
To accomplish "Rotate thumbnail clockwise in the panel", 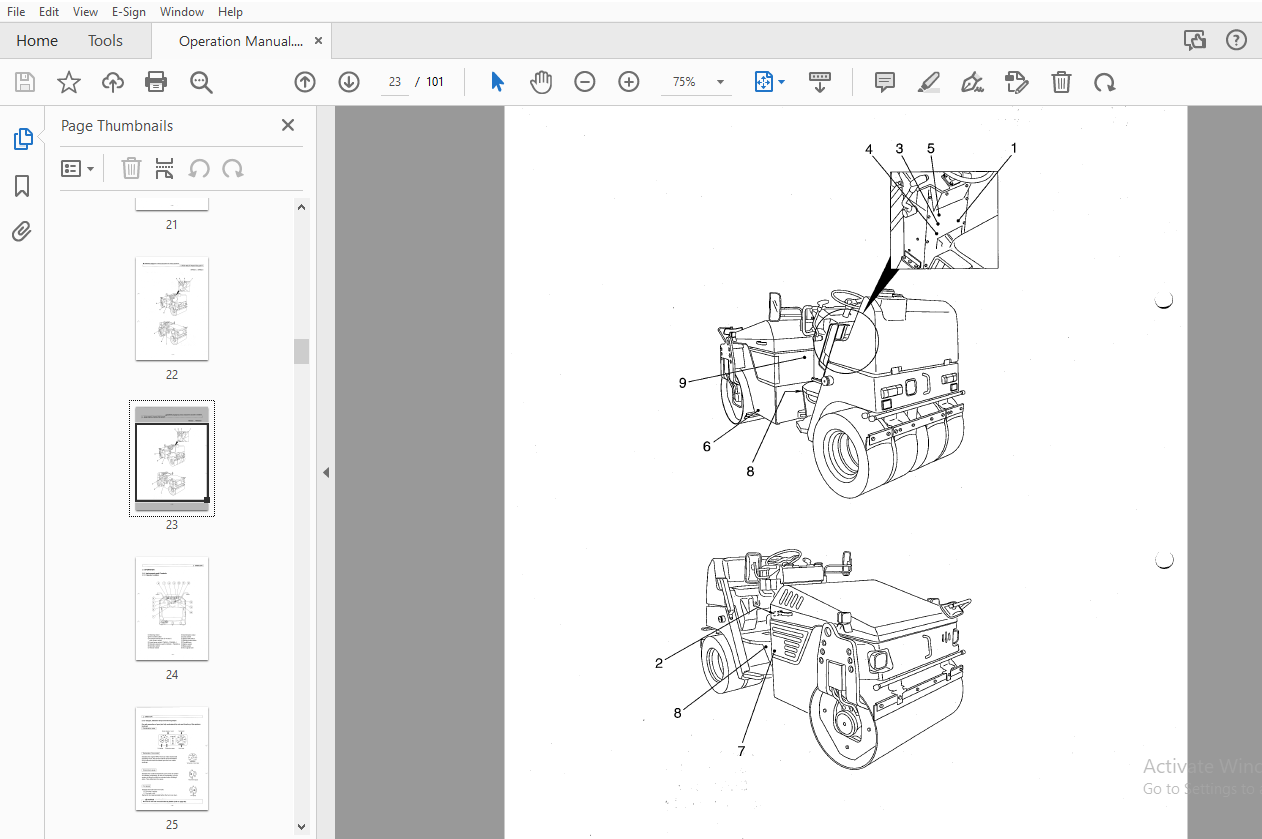I will tap(233, 168).
